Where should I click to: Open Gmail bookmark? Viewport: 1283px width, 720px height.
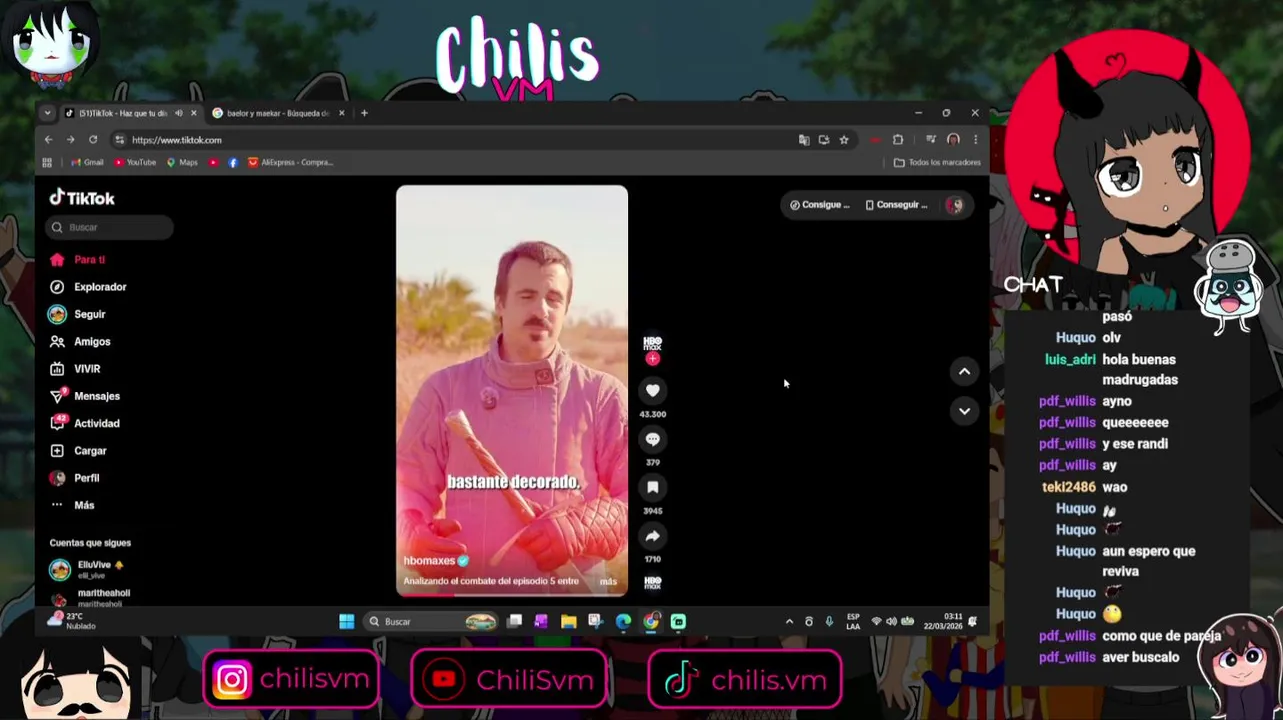coord(87,162)
